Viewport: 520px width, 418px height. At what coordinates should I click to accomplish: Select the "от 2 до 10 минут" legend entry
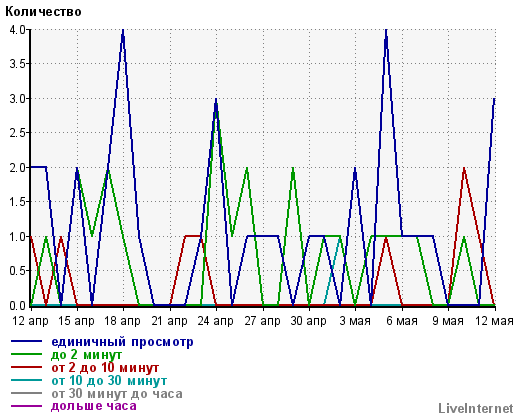pos(105,368)
